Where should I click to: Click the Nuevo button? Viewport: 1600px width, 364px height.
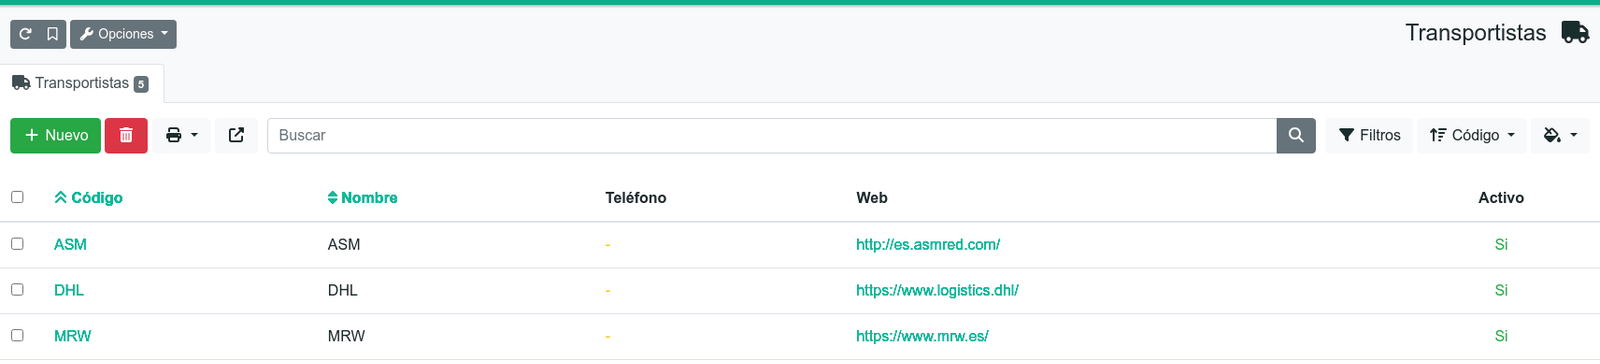56,135
